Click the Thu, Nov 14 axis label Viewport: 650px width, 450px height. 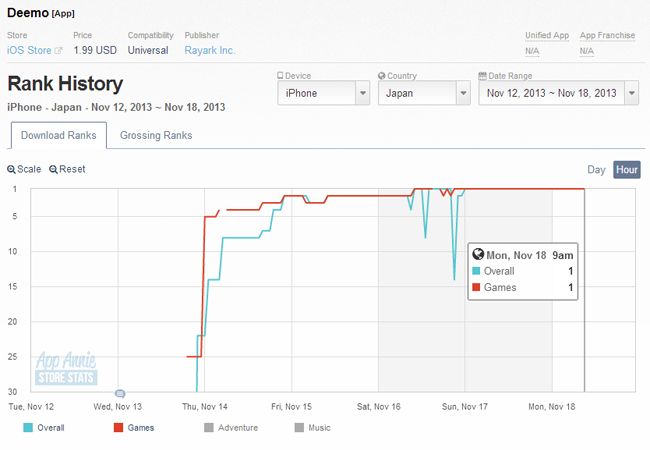click(x=205, y=407)
